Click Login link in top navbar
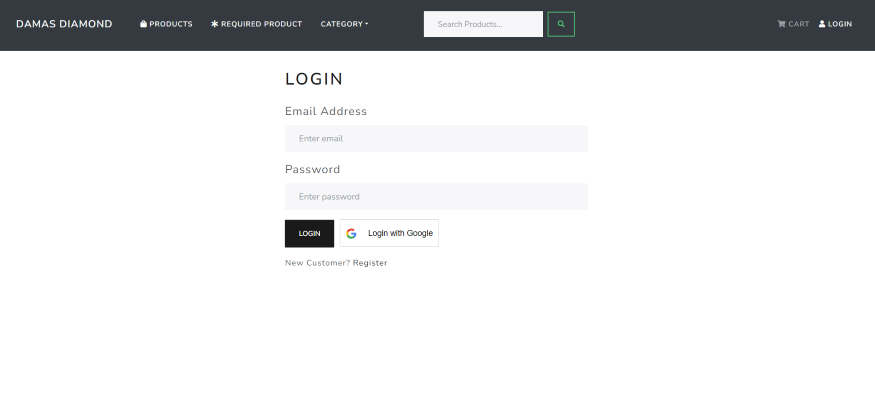 point(835,24)
